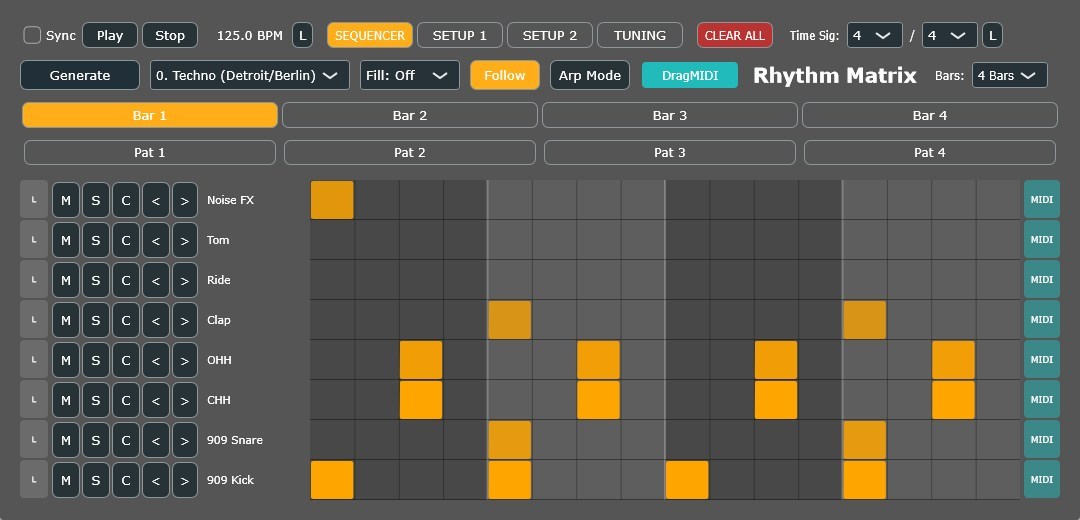Solo the 909 Kick track
Viewport: 1080px width, 520px height.
point(96,480)
